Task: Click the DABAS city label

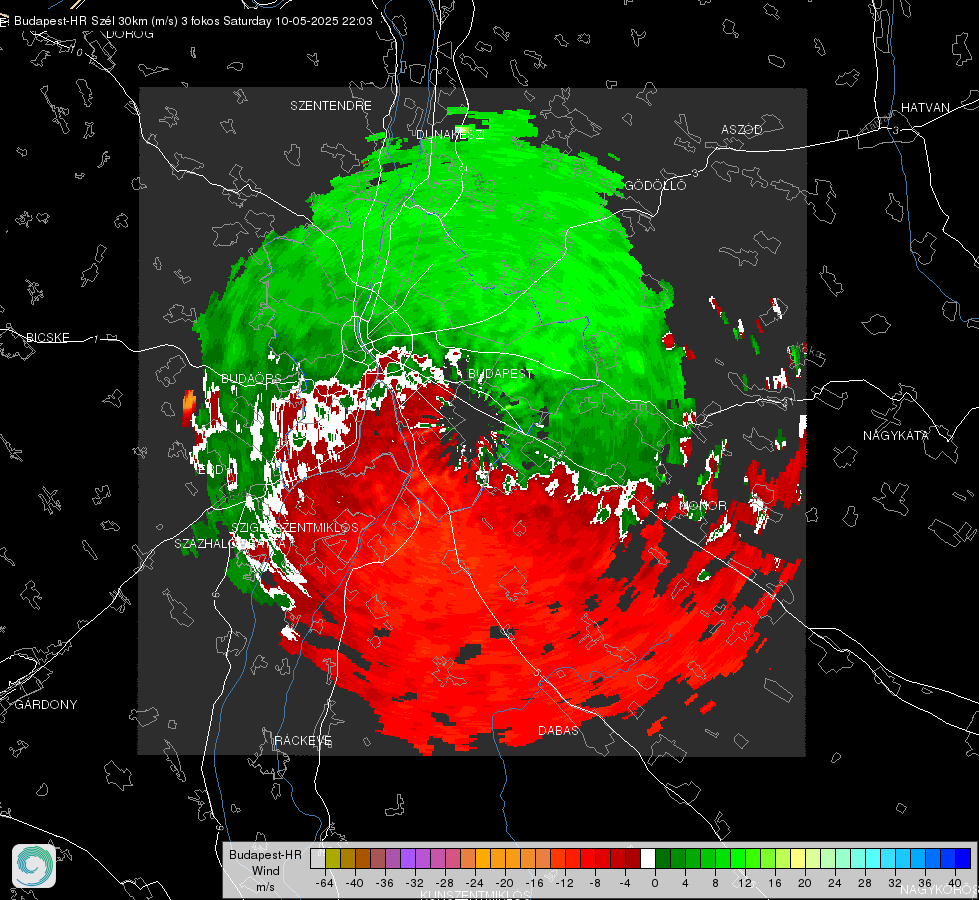Action: click(x=558, y=730)
